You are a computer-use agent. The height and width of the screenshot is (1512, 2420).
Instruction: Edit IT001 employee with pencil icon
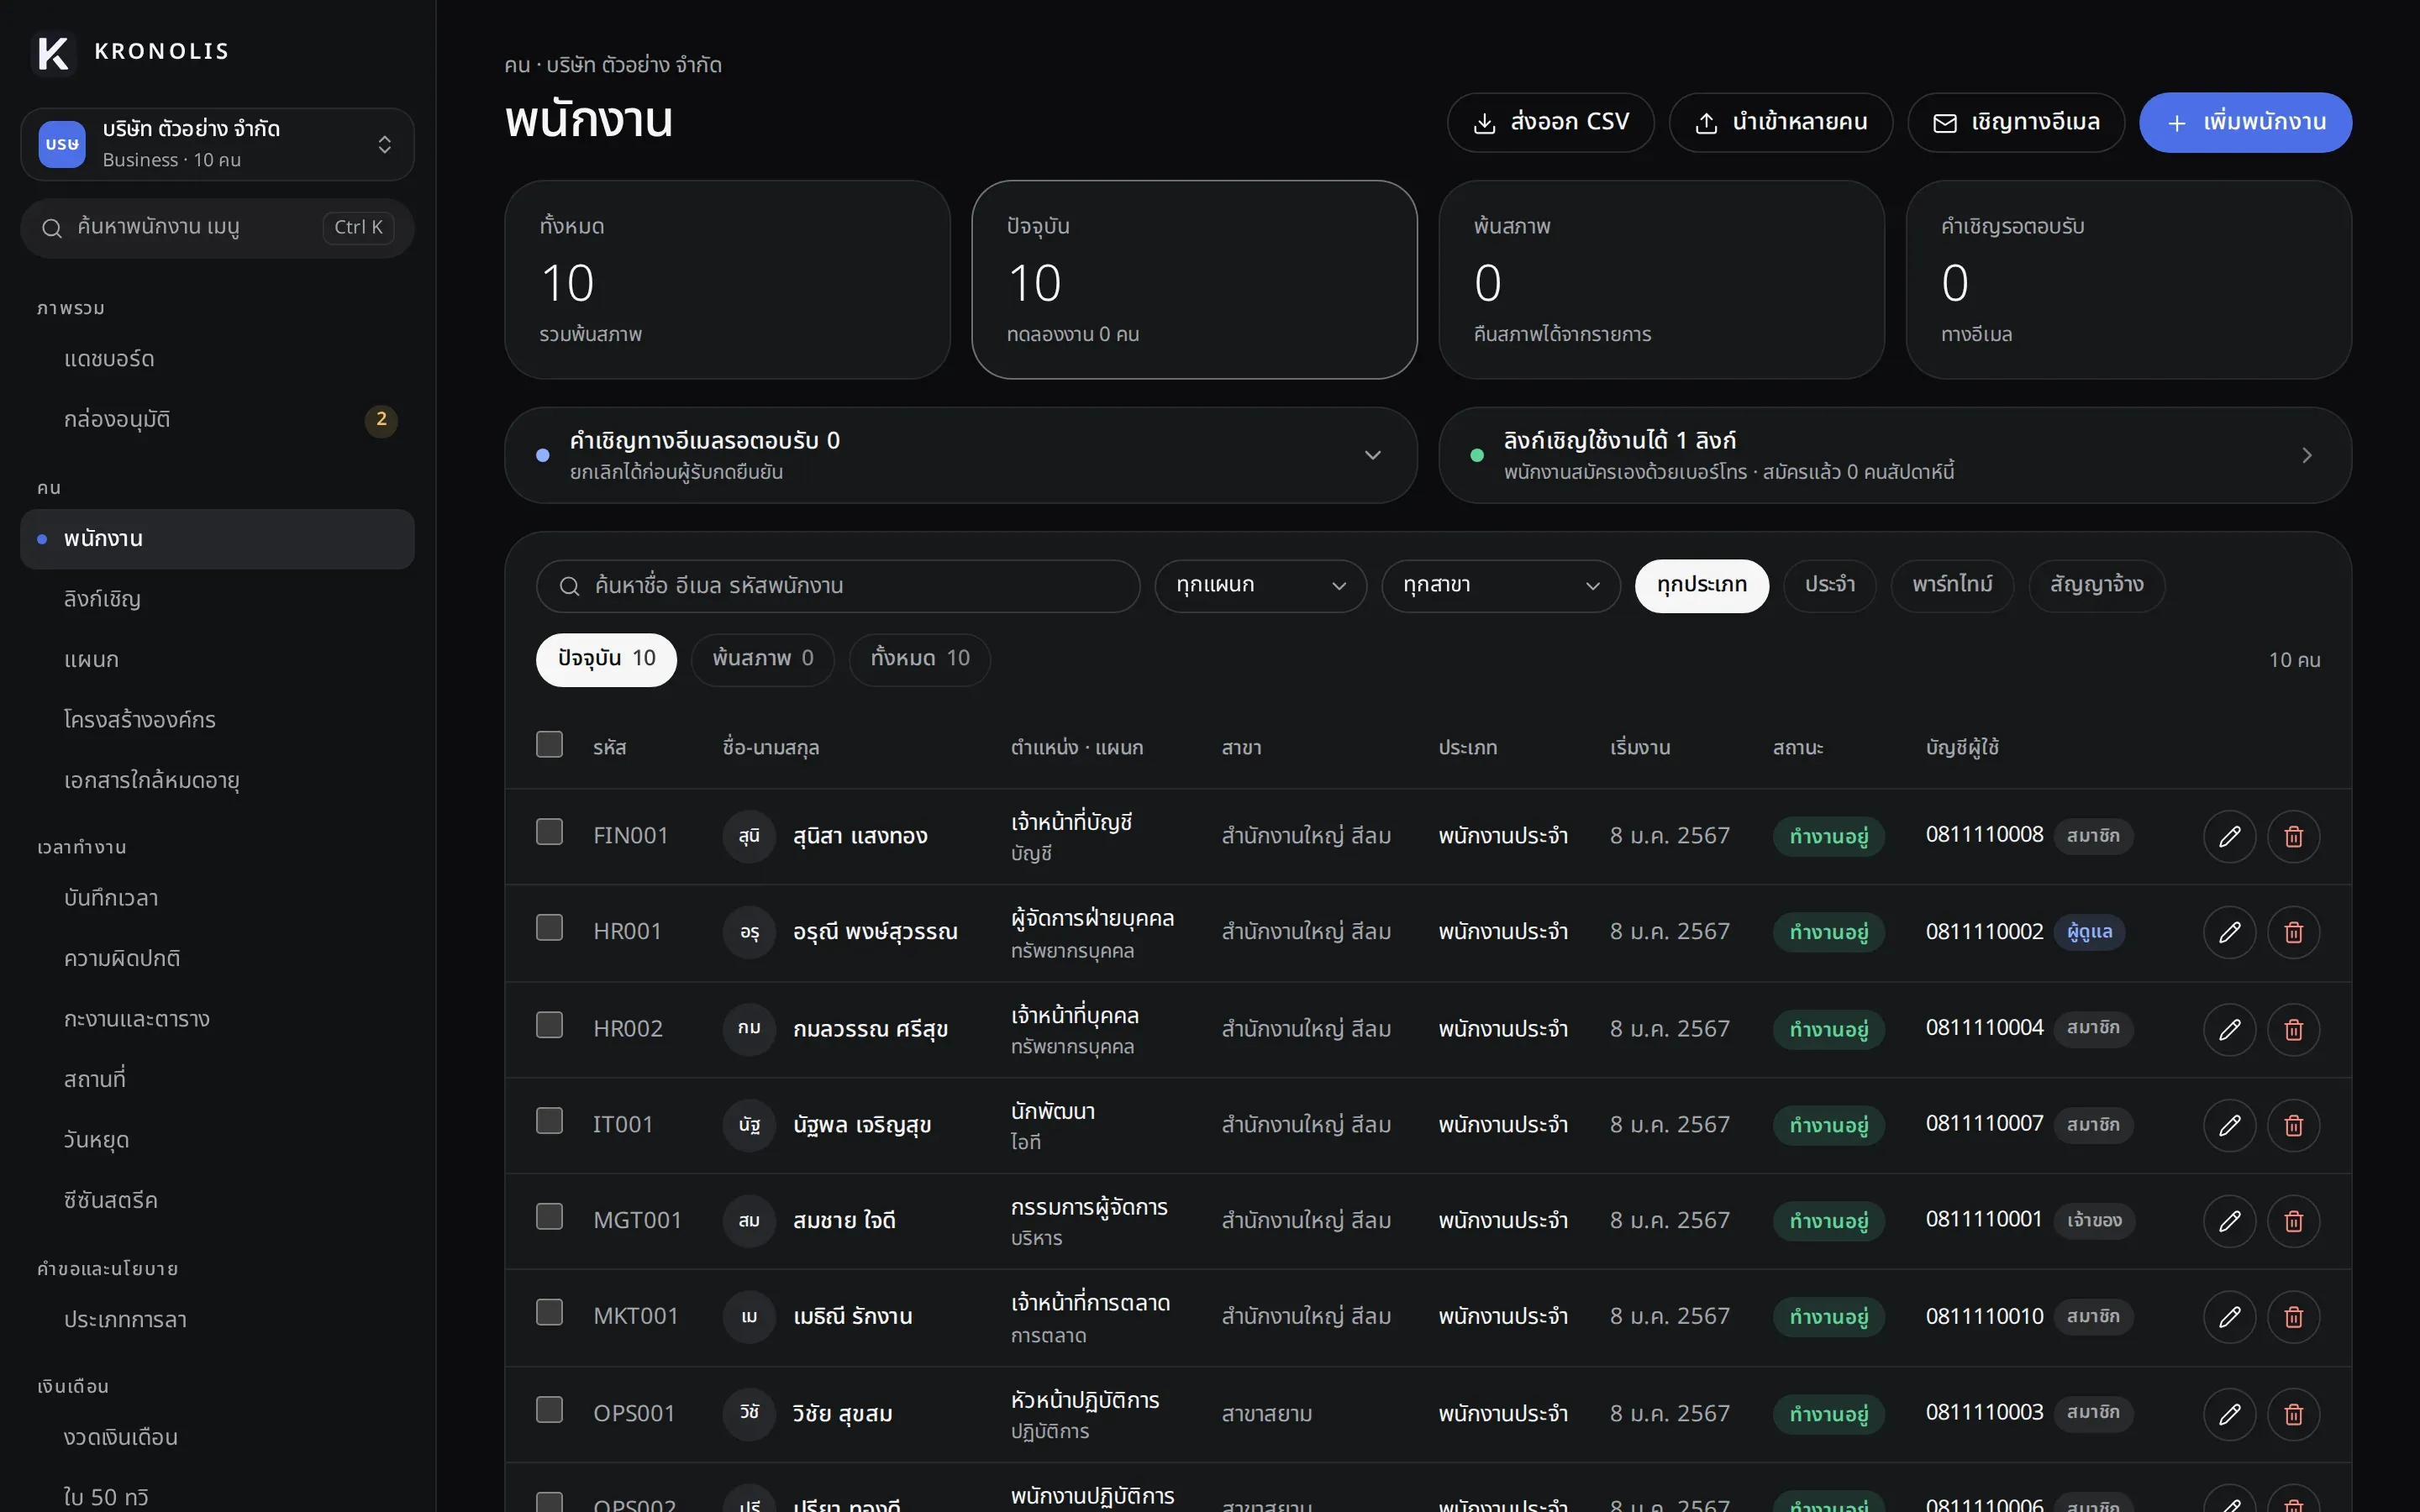2229,1125
